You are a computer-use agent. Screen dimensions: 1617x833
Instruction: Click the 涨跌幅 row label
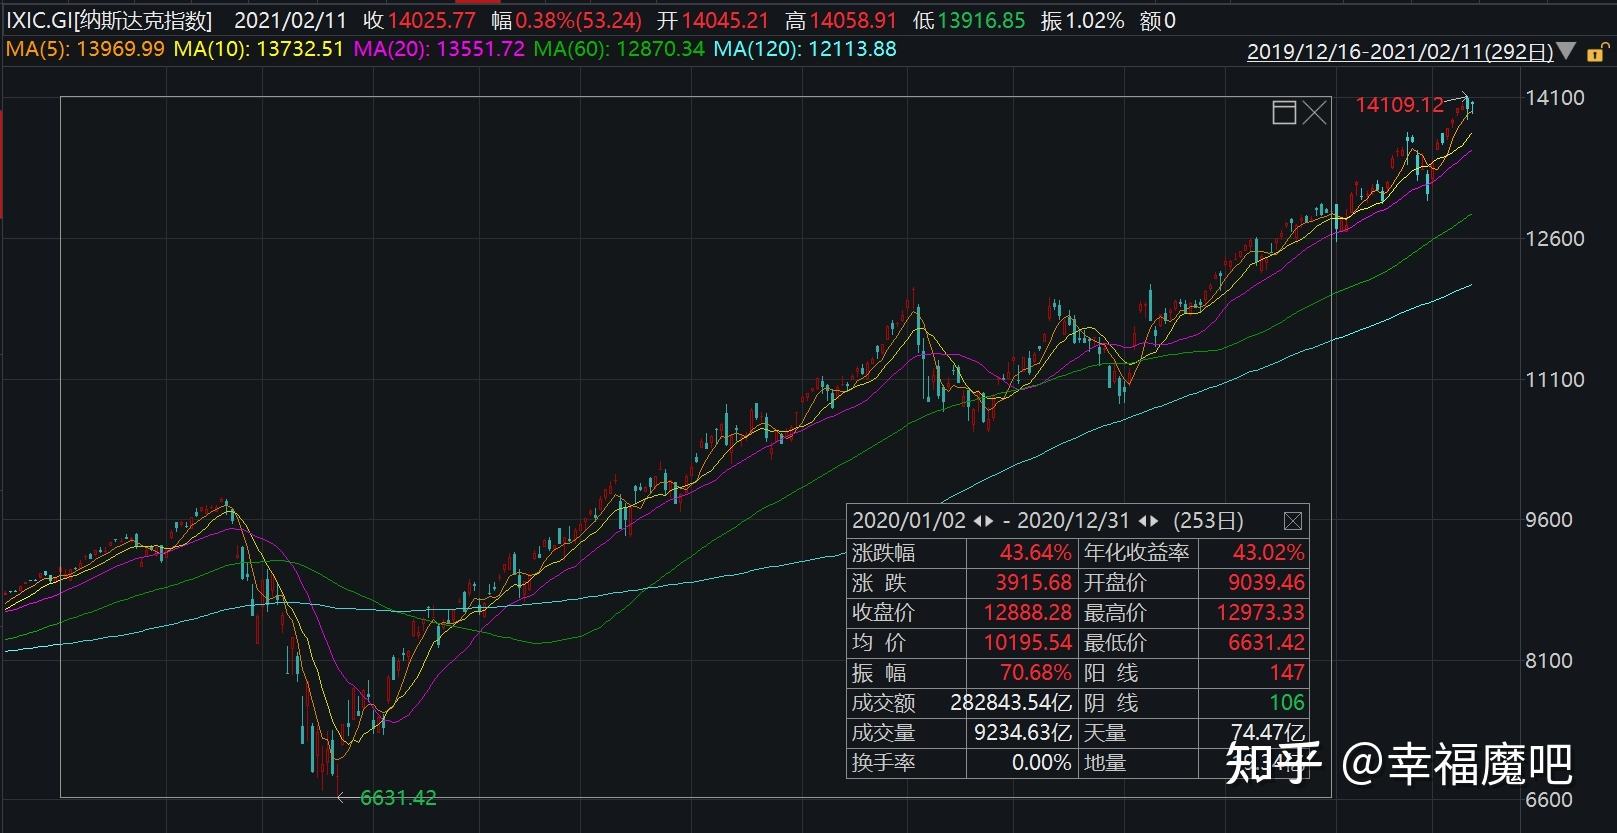pos(884,553)
